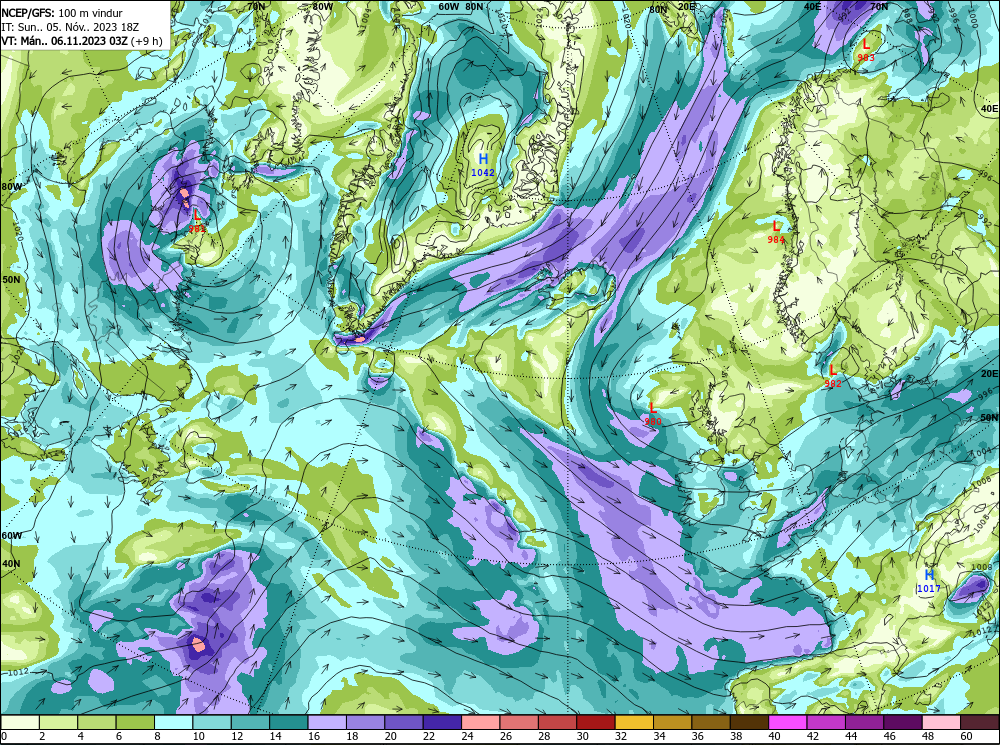Pick the 6–8 olive green legend swatch
1000x745 pixels.
point(135,722)
